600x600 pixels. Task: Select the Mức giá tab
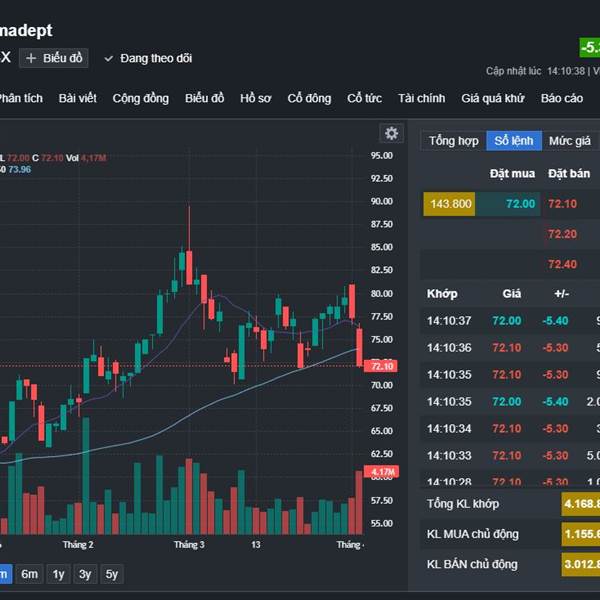569,141
